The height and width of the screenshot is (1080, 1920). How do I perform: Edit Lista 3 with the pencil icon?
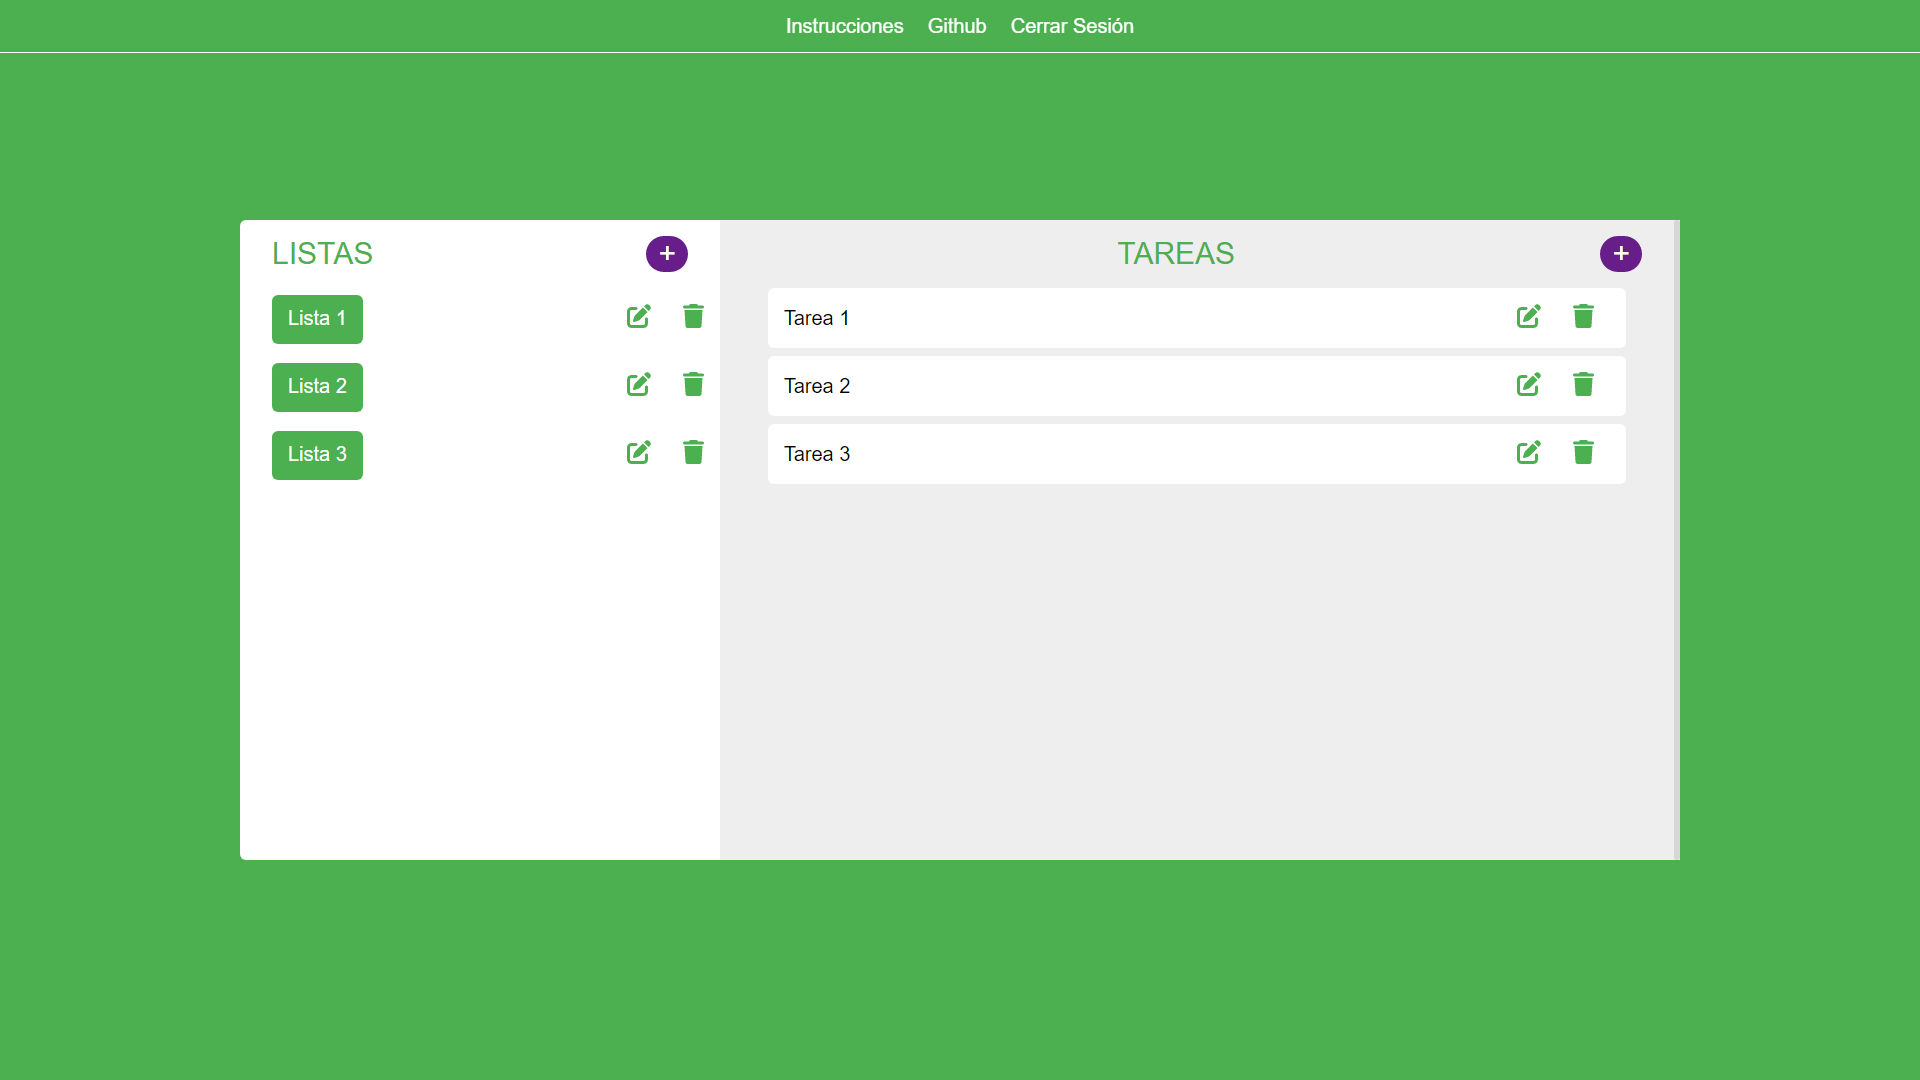pos(639,452)
